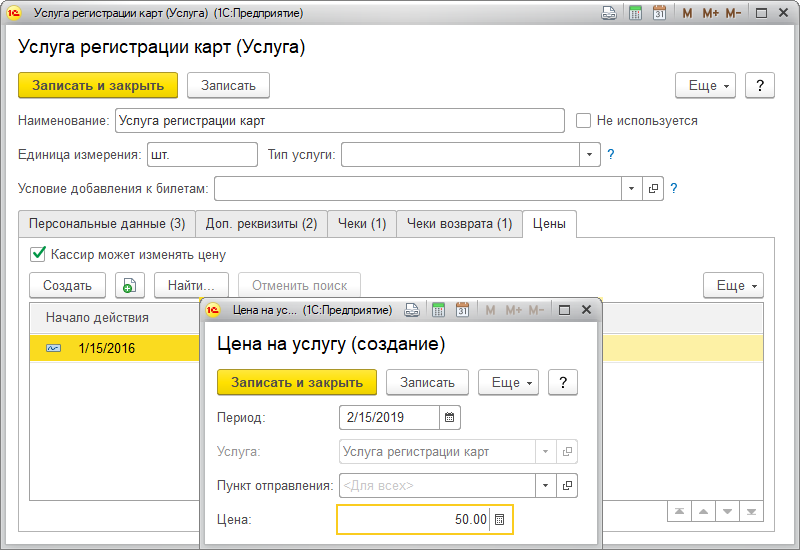Click calculator icon in main window title bar
This screenshot has height=550, width=800.
635,14
